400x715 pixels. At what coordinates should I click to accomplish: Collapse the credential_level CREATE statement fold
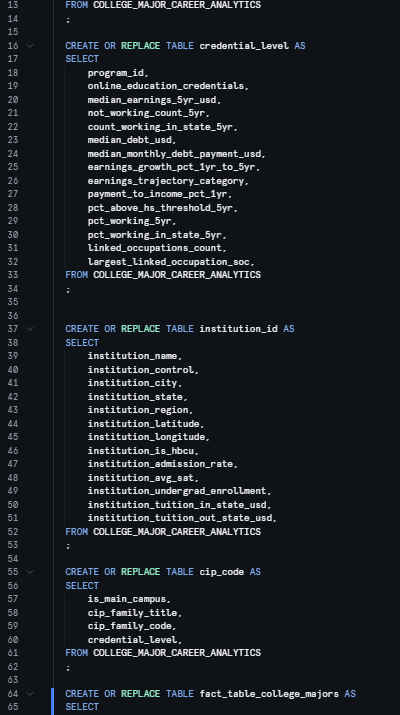point(30,46)
